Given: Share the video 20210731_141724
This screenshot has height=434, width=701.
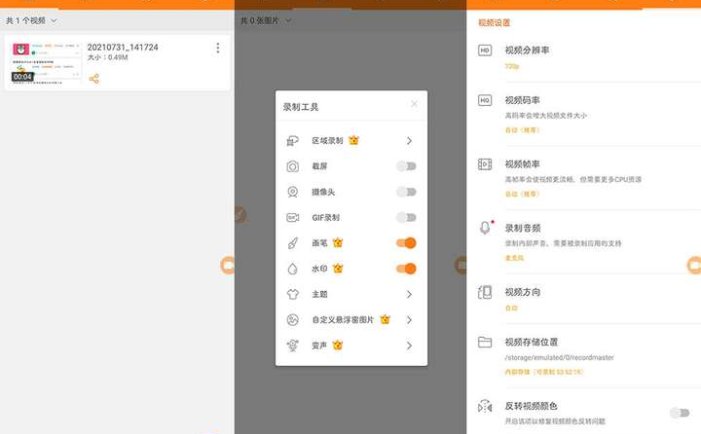Looking at the screenshot, I should (x=94, y=79).
